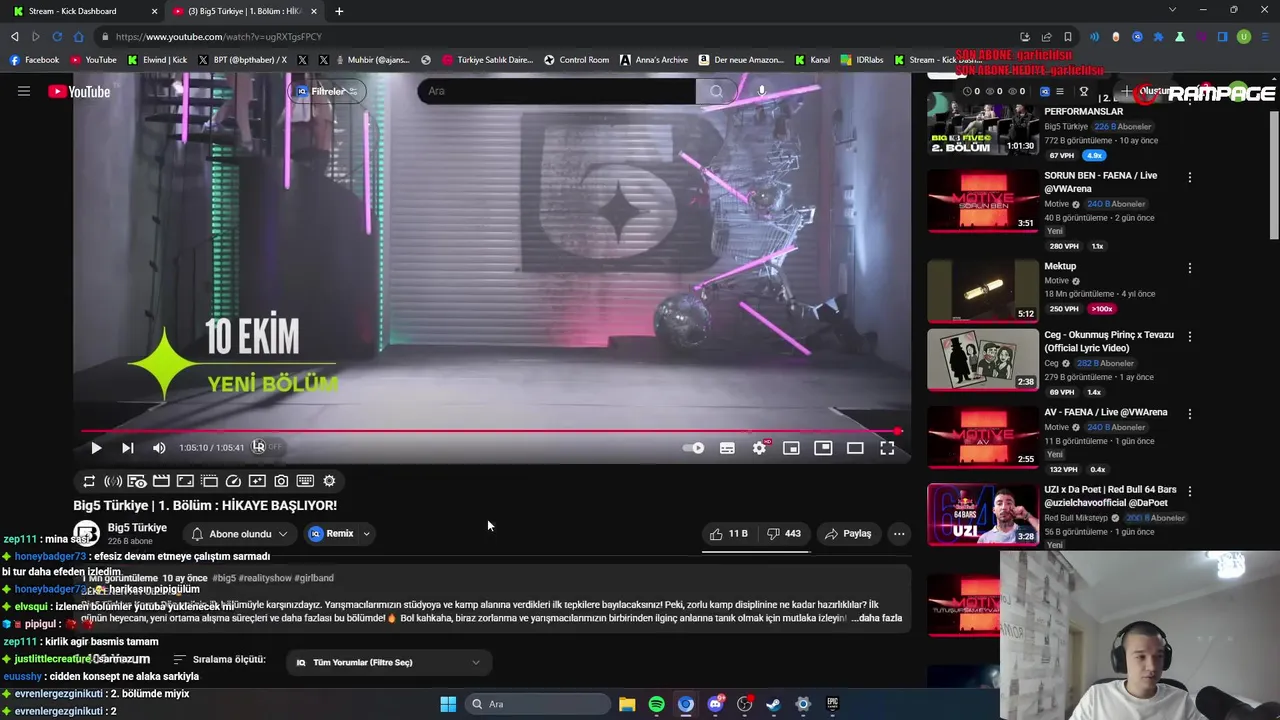Click the video filters sparkle icon
This screenshot has height=720, width=1280.
tap(257, 481)
